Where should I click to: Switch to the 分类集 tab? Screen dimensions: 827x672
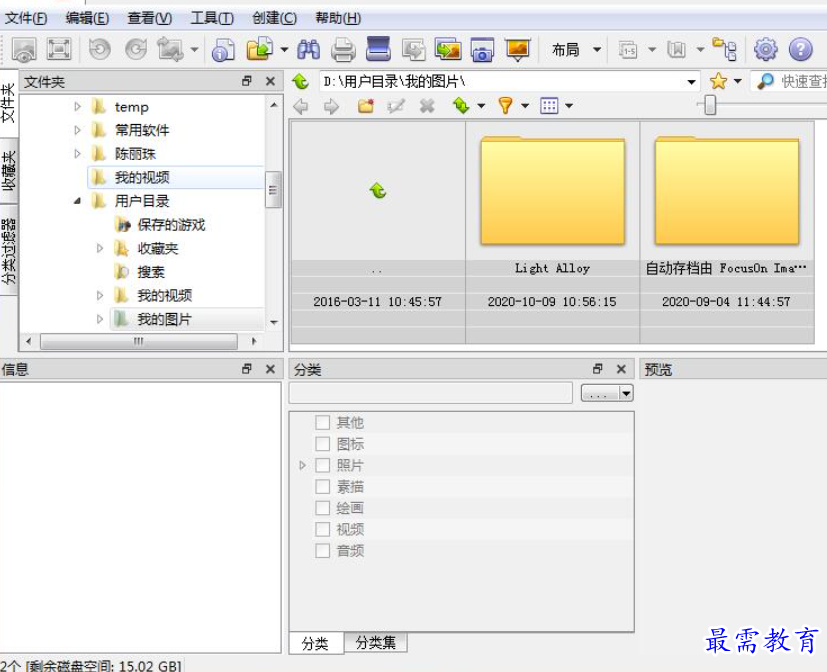(x=376, y=642)
